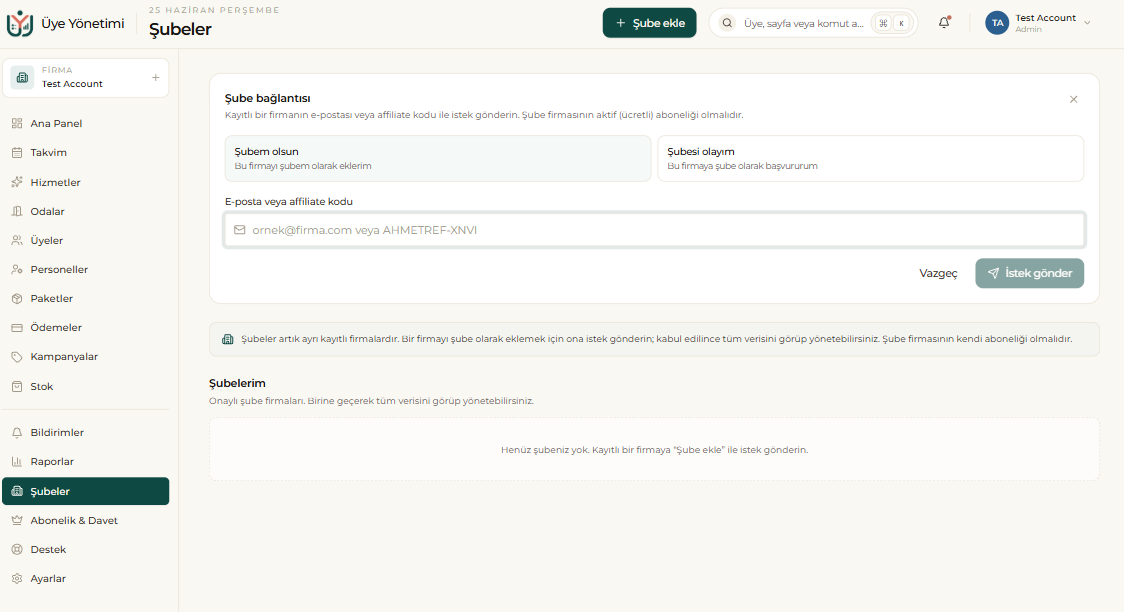Select the Şubem olsun option
1124x612 pixels.
438,158
